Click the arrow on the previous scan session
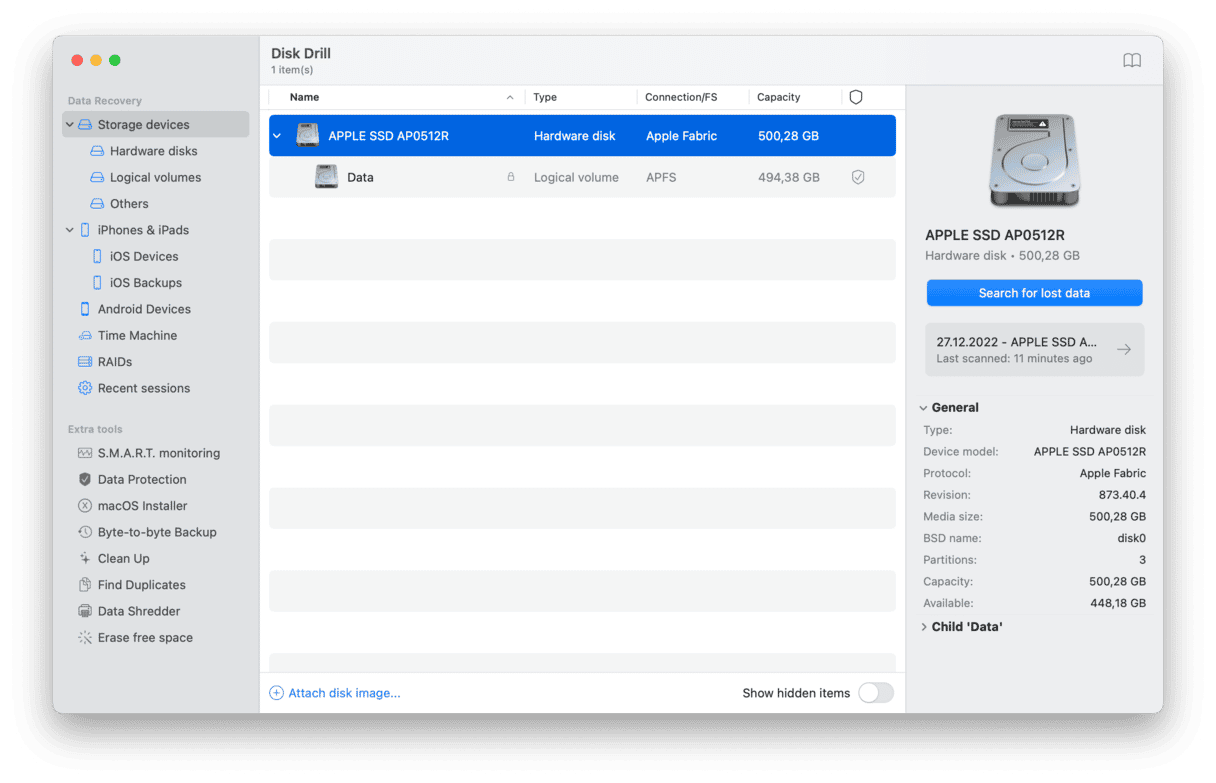1216x783 pixels. [x=1124, y=350]
